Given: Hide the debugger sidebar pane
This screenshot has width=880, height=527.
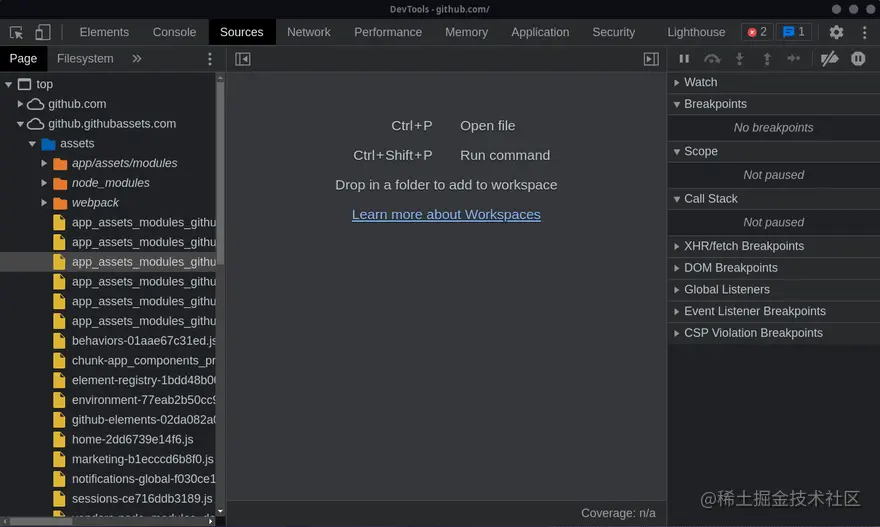Looking at the screenshot, I should coord(651,59).
